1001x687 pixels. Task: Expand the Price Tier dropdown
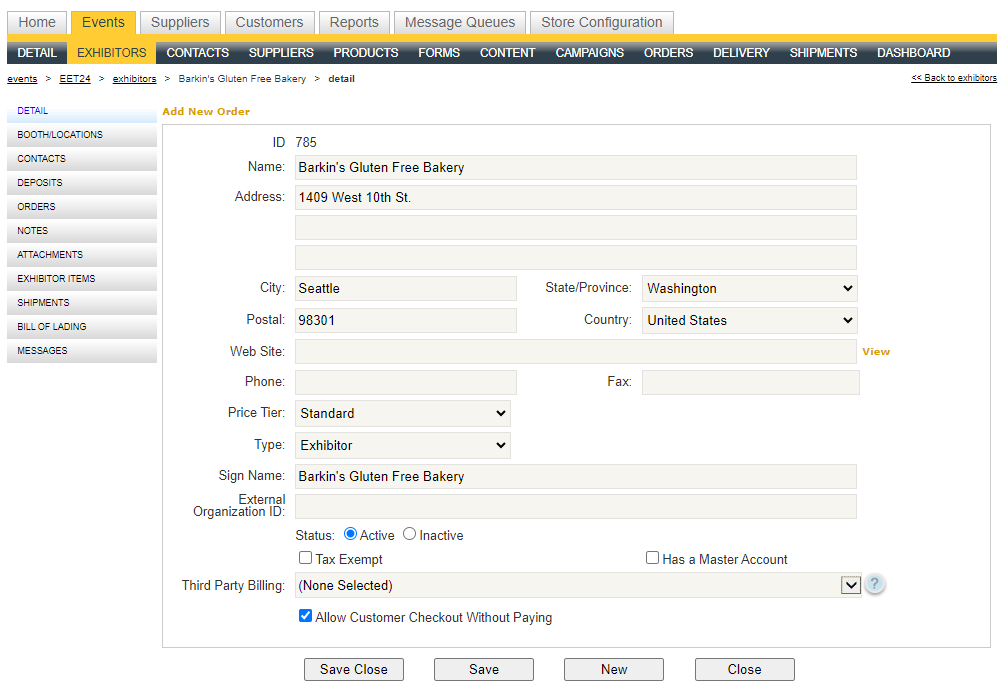click(402, 413)
